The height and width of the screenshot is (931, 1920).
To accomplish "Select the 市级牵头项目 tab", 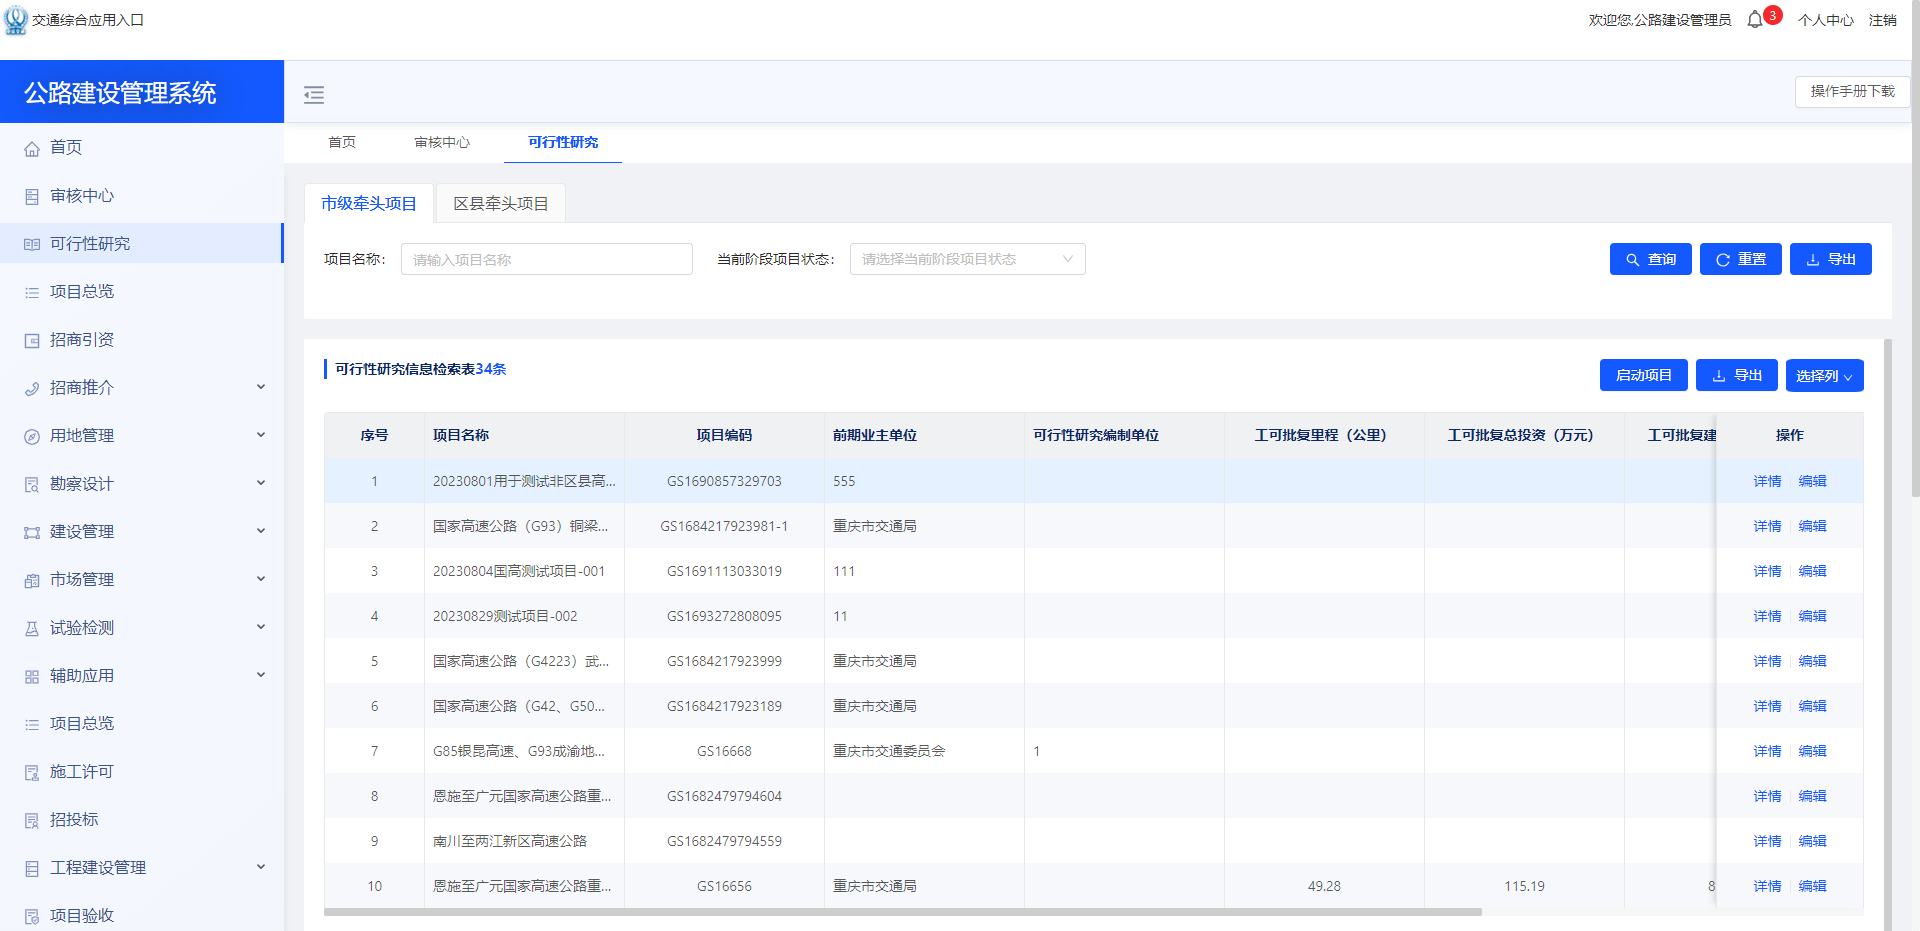I will (x=369, y=203).
